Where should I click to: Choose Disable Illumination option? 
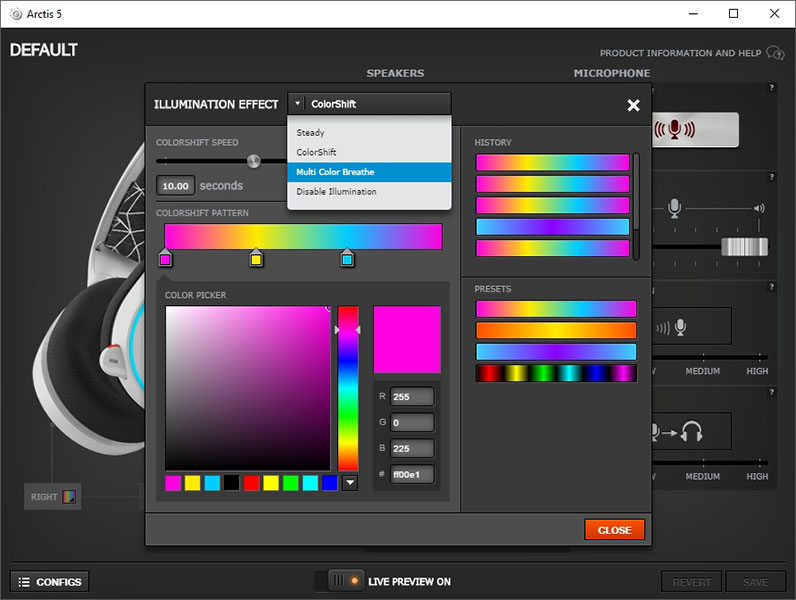tap(369, 192)
